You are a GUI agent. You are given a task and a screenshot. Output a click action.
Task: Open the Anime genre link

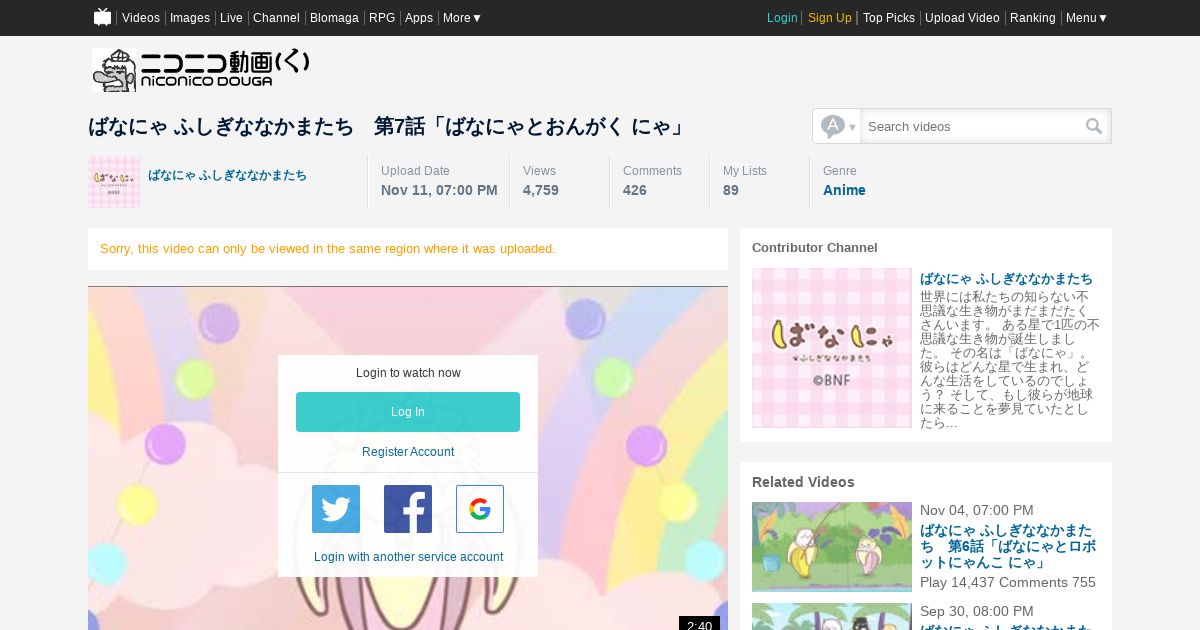844,190
